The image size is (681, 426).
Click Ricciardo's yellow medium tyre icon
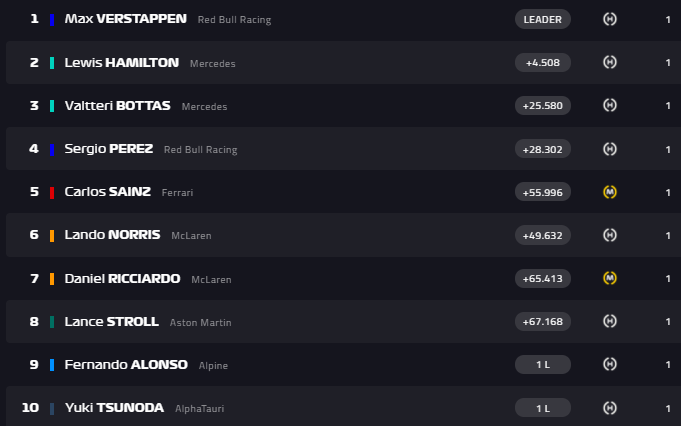609,278
